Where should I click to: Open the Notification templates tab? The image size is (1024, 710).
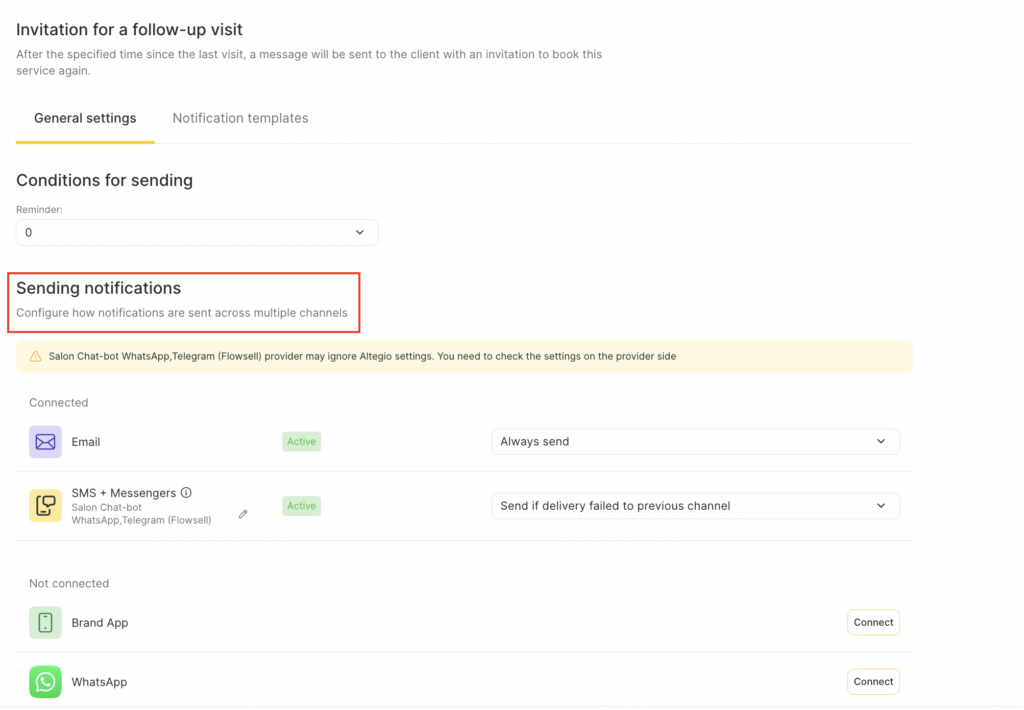(x=240, y=118)
